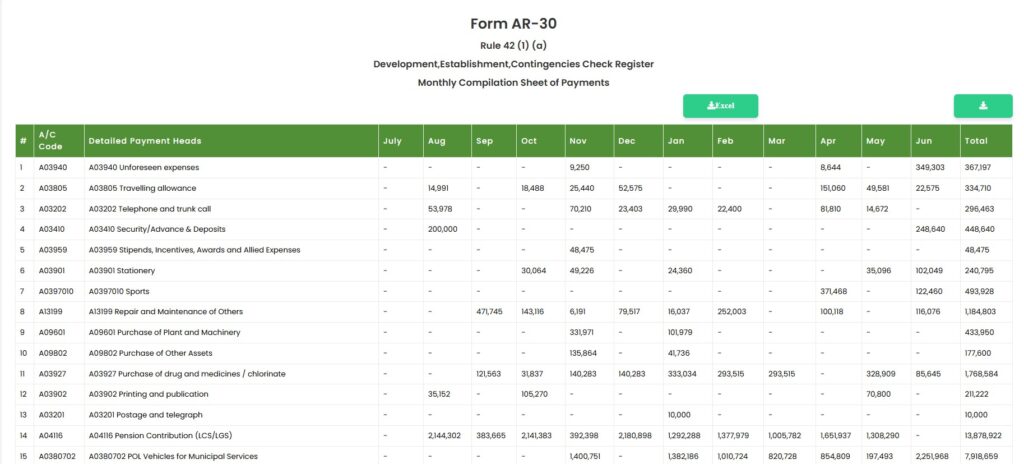Click POL Vehicles Jun value 2,251,968
This screenshot has width=1024, height=464.
933,456
